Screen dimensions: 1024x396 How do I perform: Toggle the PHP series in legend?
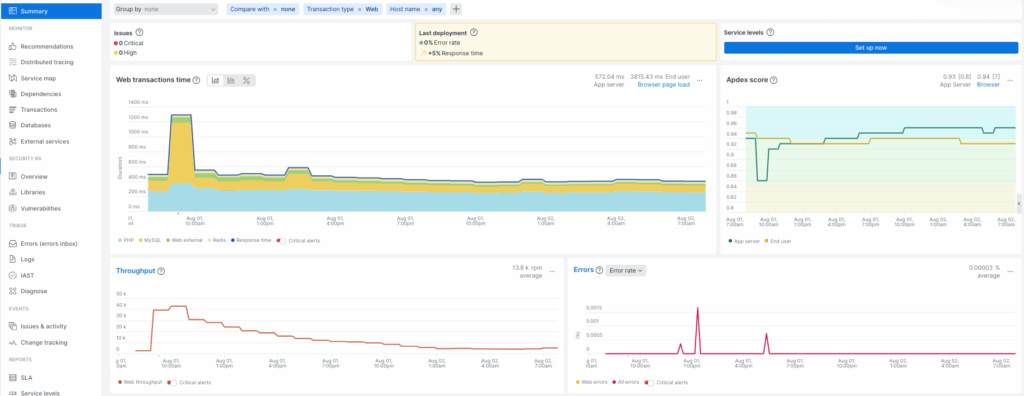[x=125, y=240]
